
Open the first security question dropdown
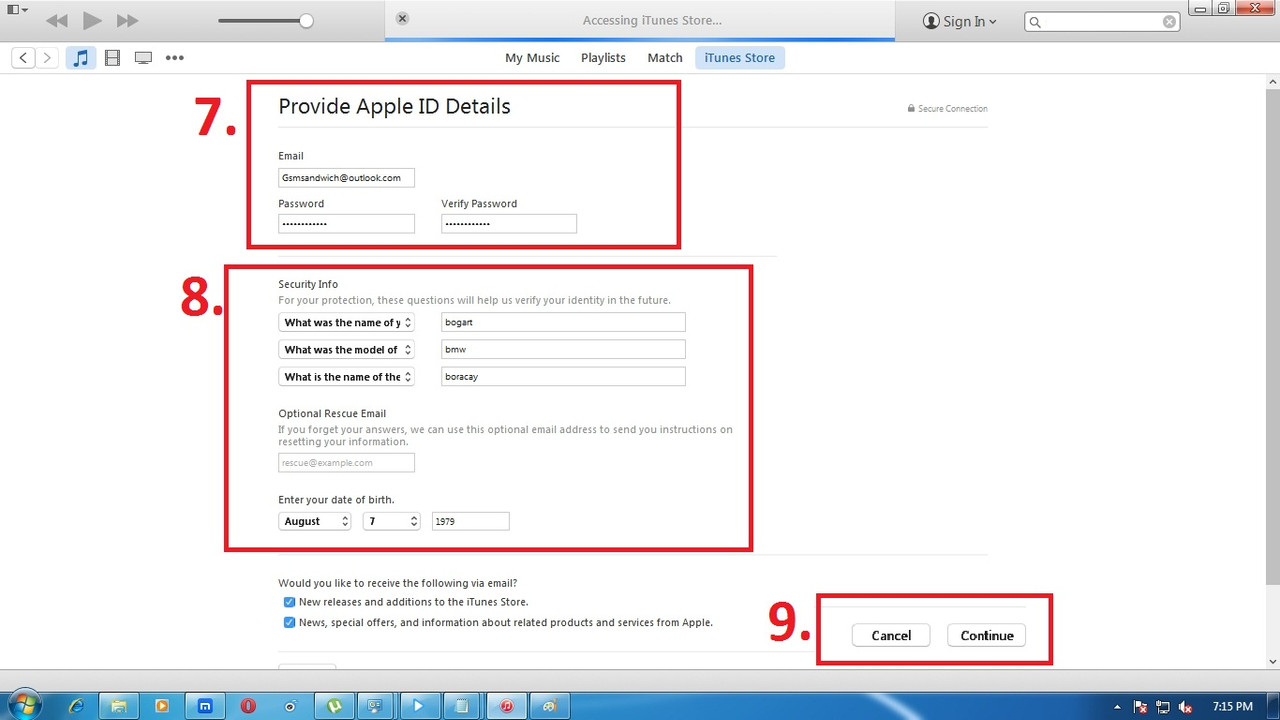pyautogui.click(x=346, y=322)
